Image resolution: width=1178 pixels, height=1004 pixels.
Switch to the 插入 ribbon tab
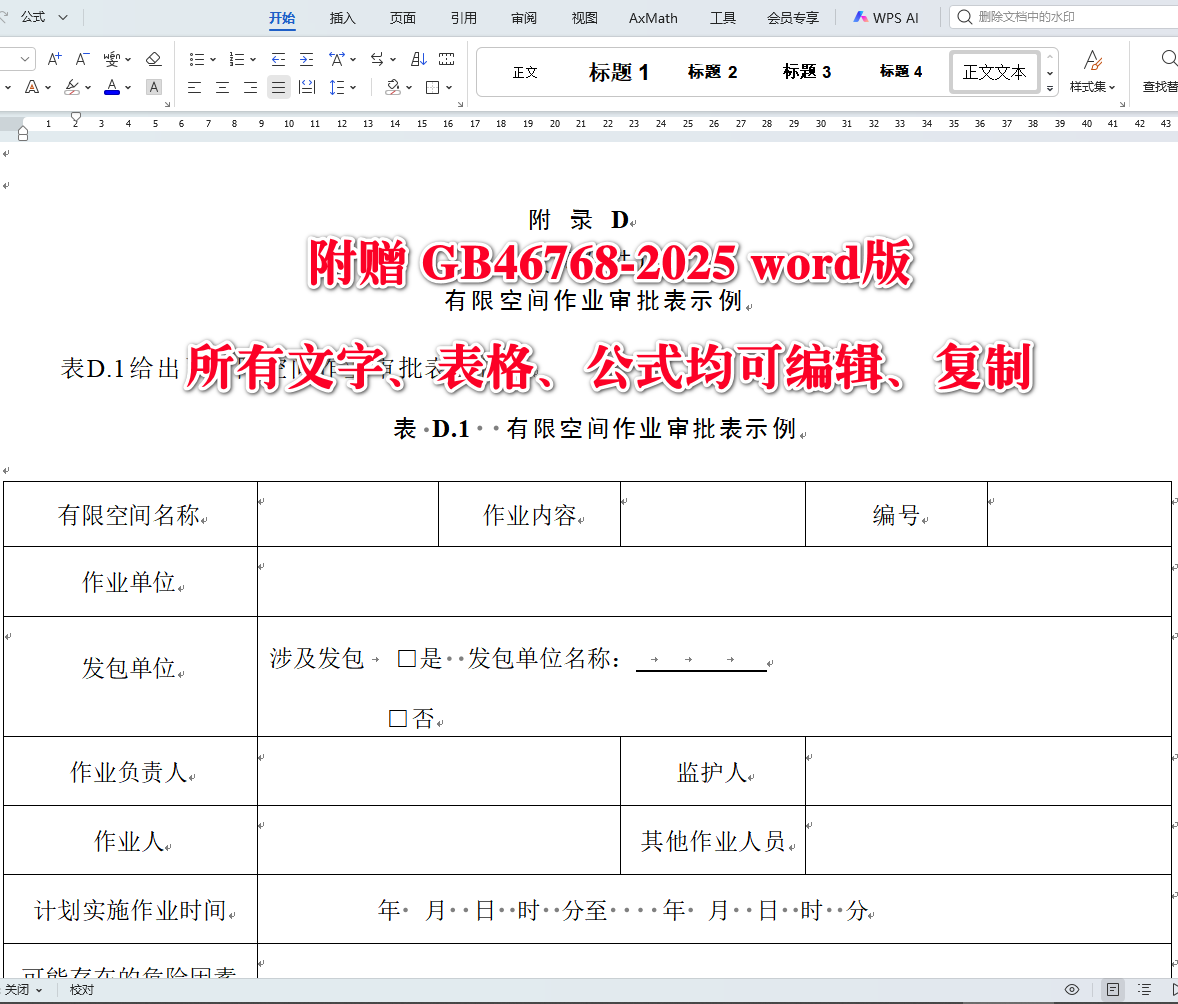(342, 17)
